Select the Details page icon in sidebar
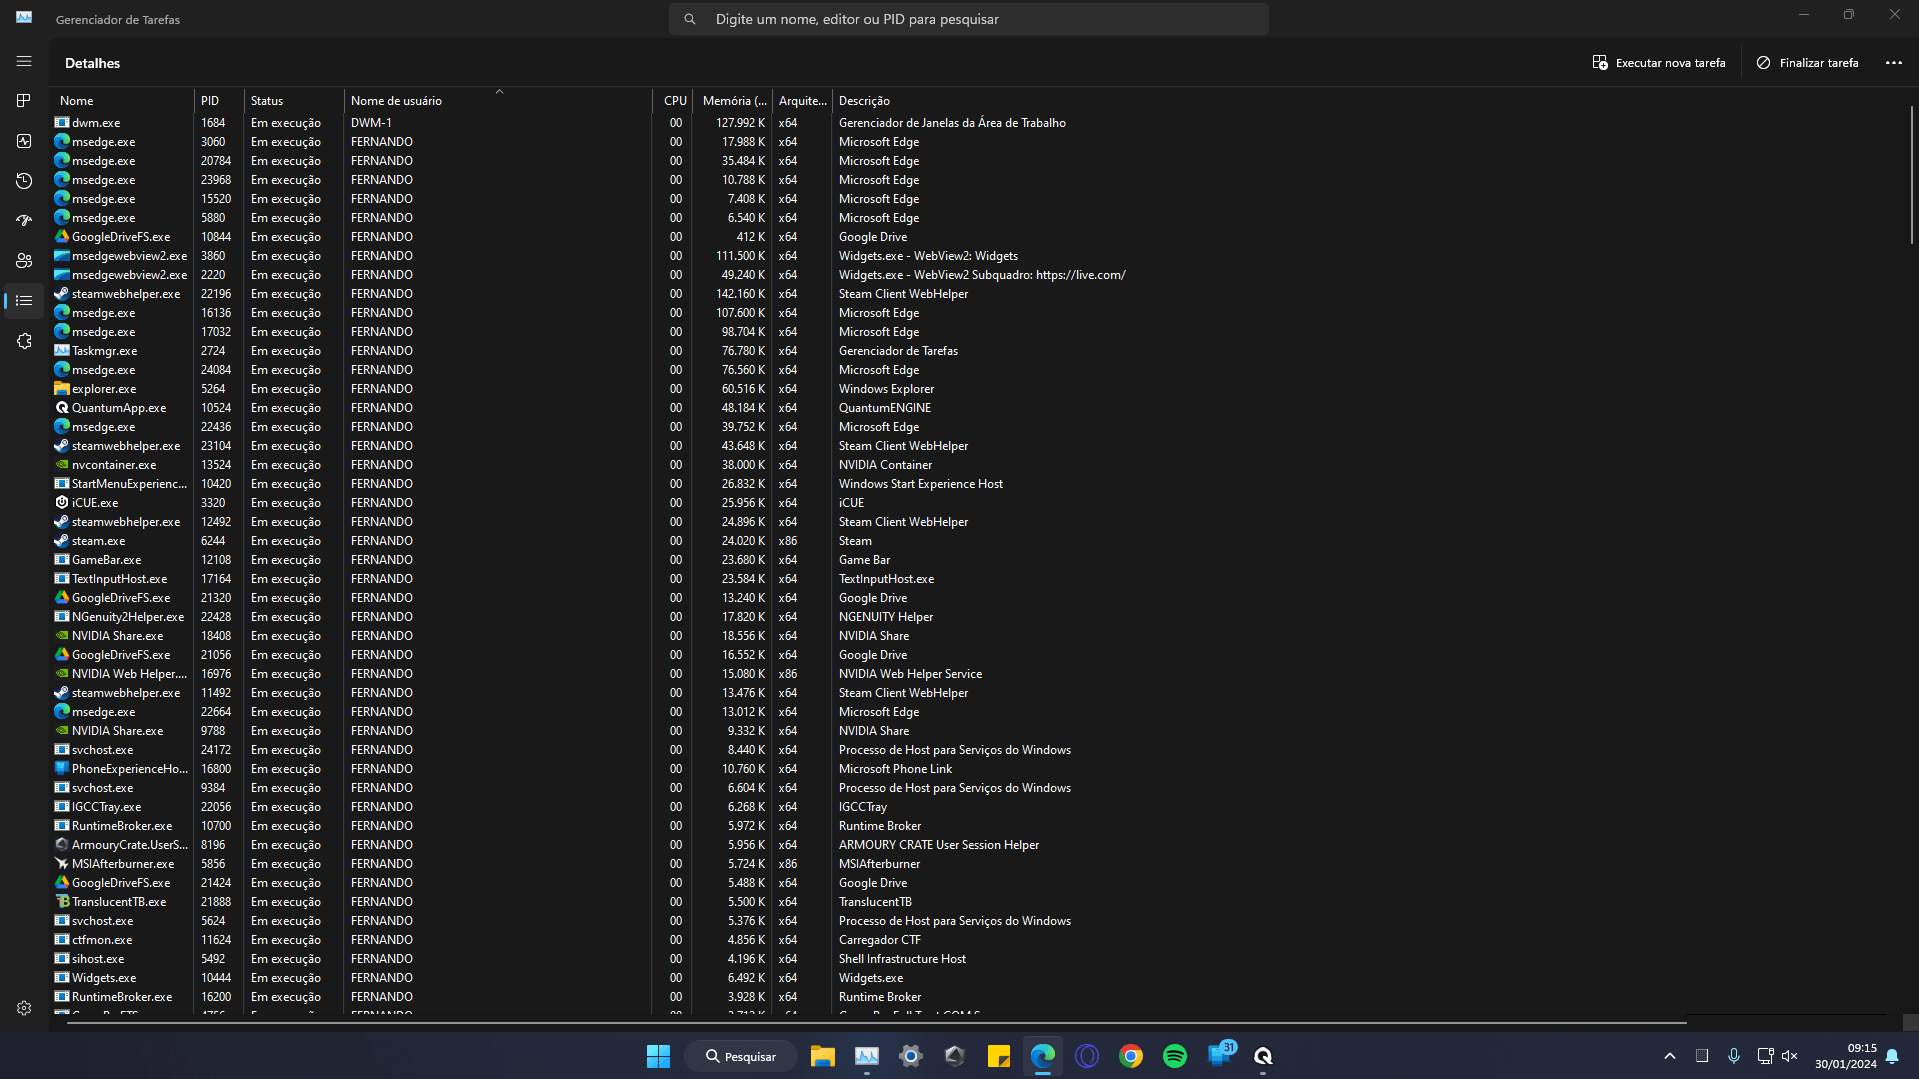 [24, 300]
